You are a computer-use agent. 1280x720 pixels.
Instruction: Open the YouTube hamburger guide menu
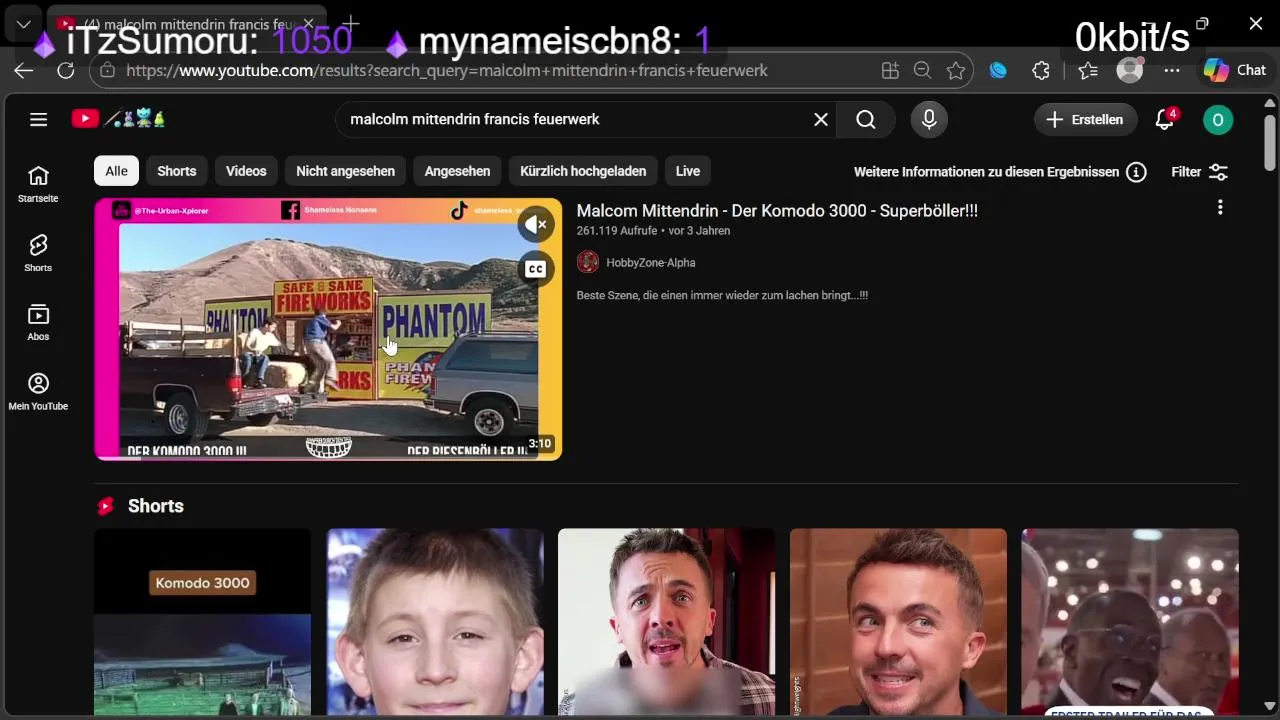(x=38, y=120)
